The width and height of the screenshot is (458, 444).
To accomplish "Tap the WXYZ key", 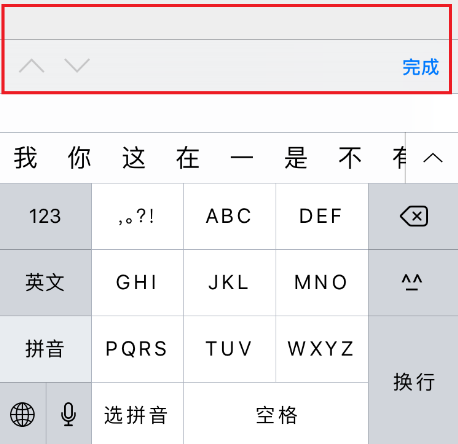I will click(322, 349).
